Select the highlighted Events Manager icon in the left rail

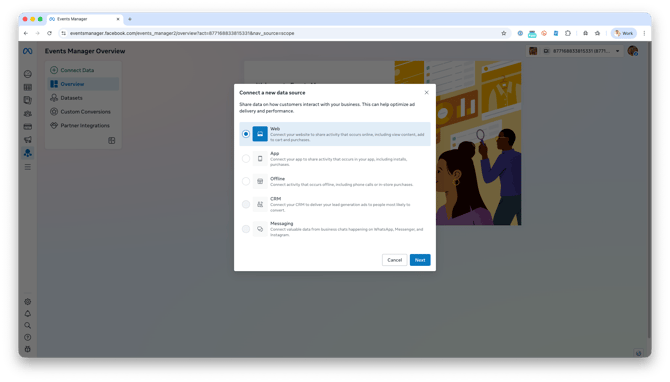point(28,153)
